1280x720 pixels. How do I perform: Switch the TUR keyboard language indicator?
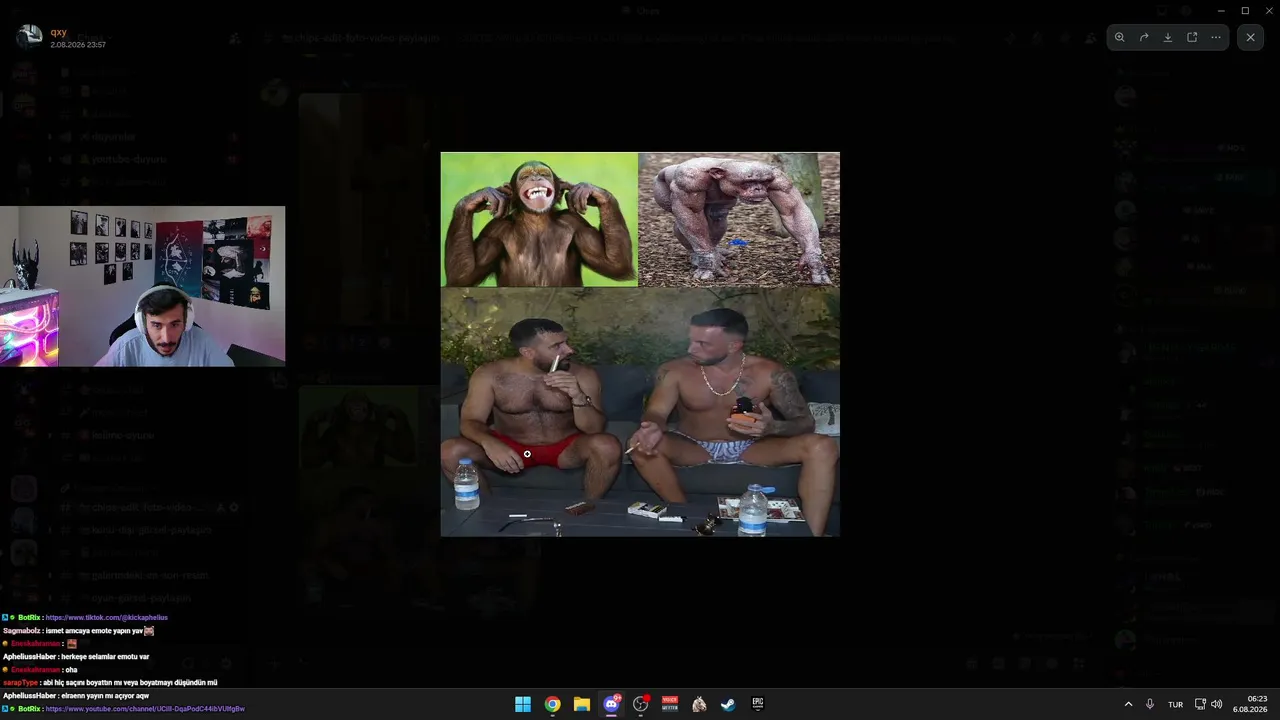[x=1176, y=704]
